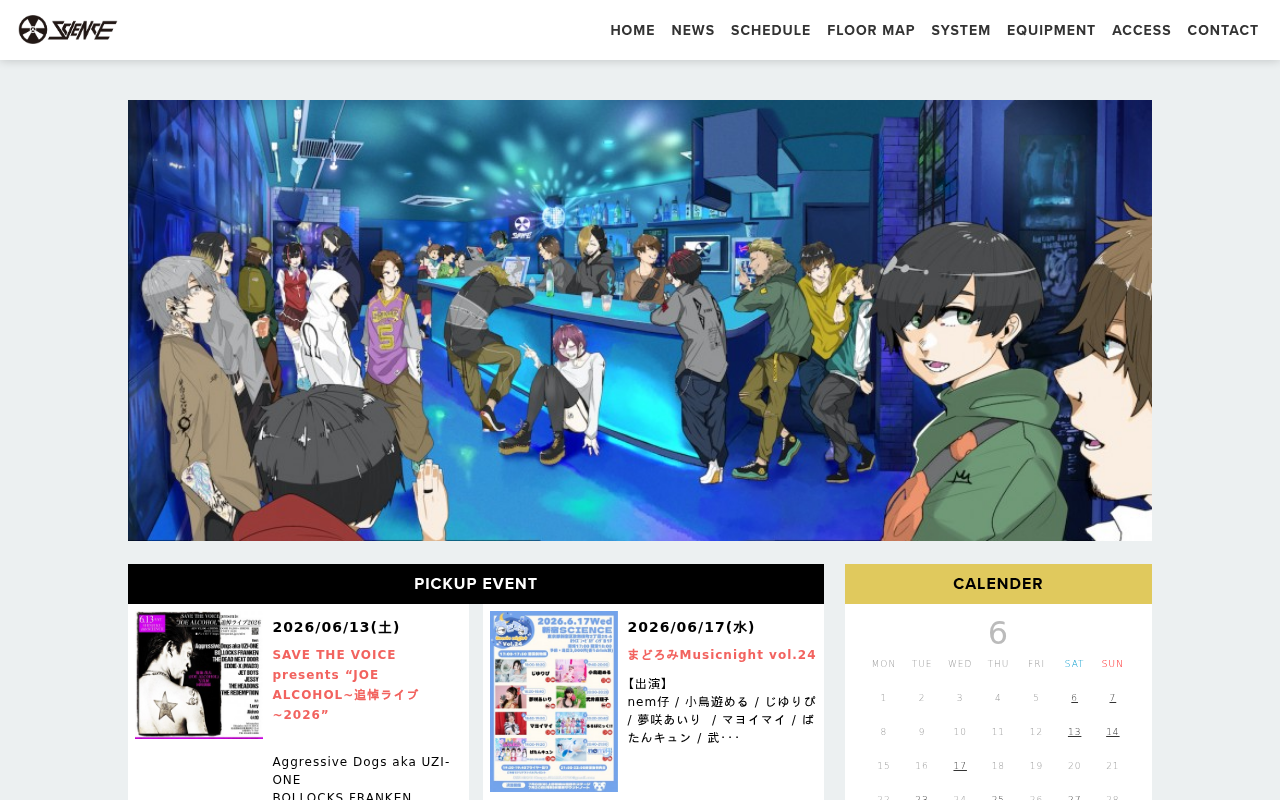Open the NEWS menu item
The height and width of the screenshot is (800, 1280).
click(x=693, y=30)
